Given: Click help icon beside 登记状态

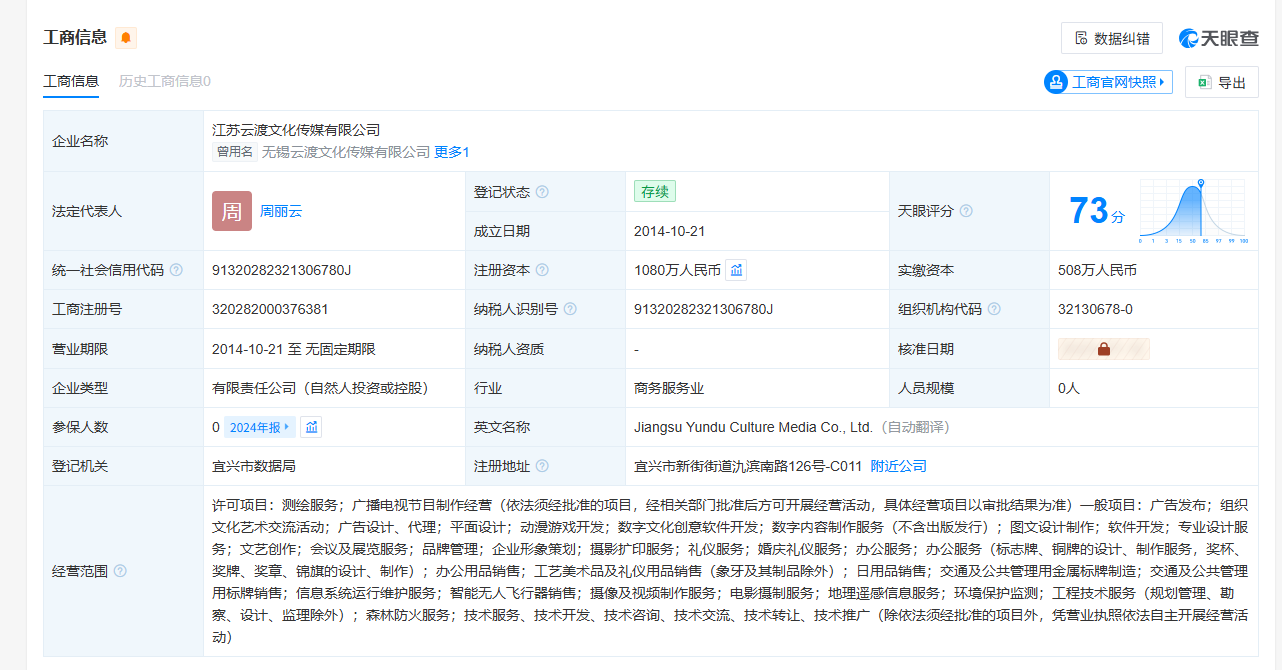Looking at the screenshot, I should coord(542,192).
